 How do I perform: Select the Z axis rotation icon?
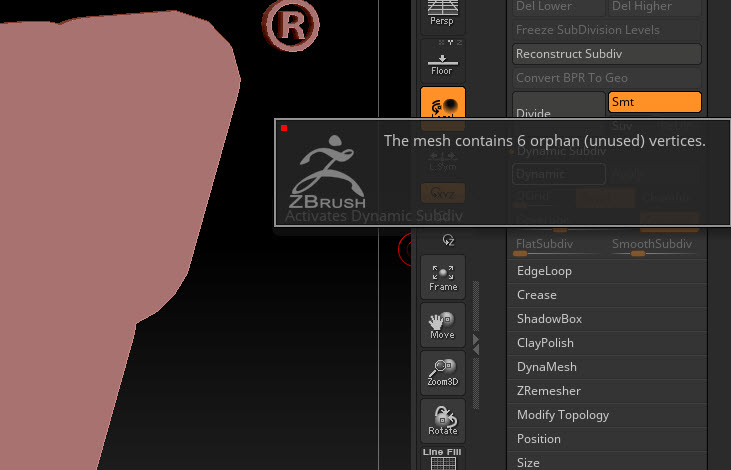448,240
